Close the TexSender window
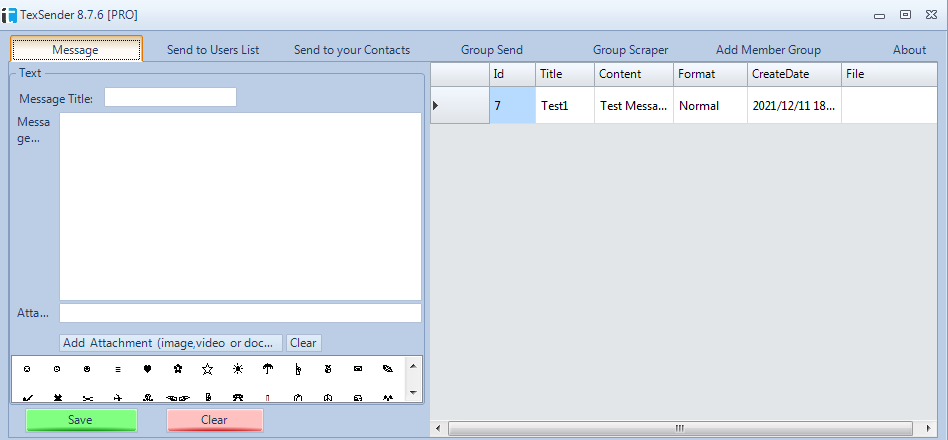The image size is (948, 440). (x=931, y=15)
